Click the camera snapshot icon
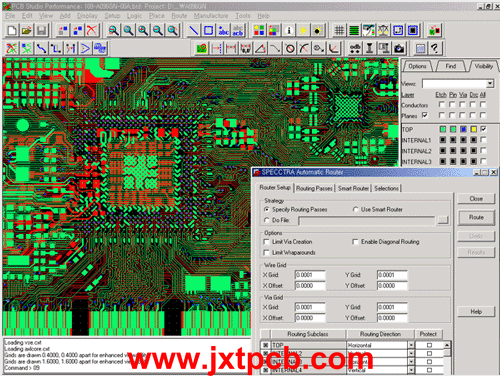The height and width of the screenshot is (376, 500). point(399,49)
